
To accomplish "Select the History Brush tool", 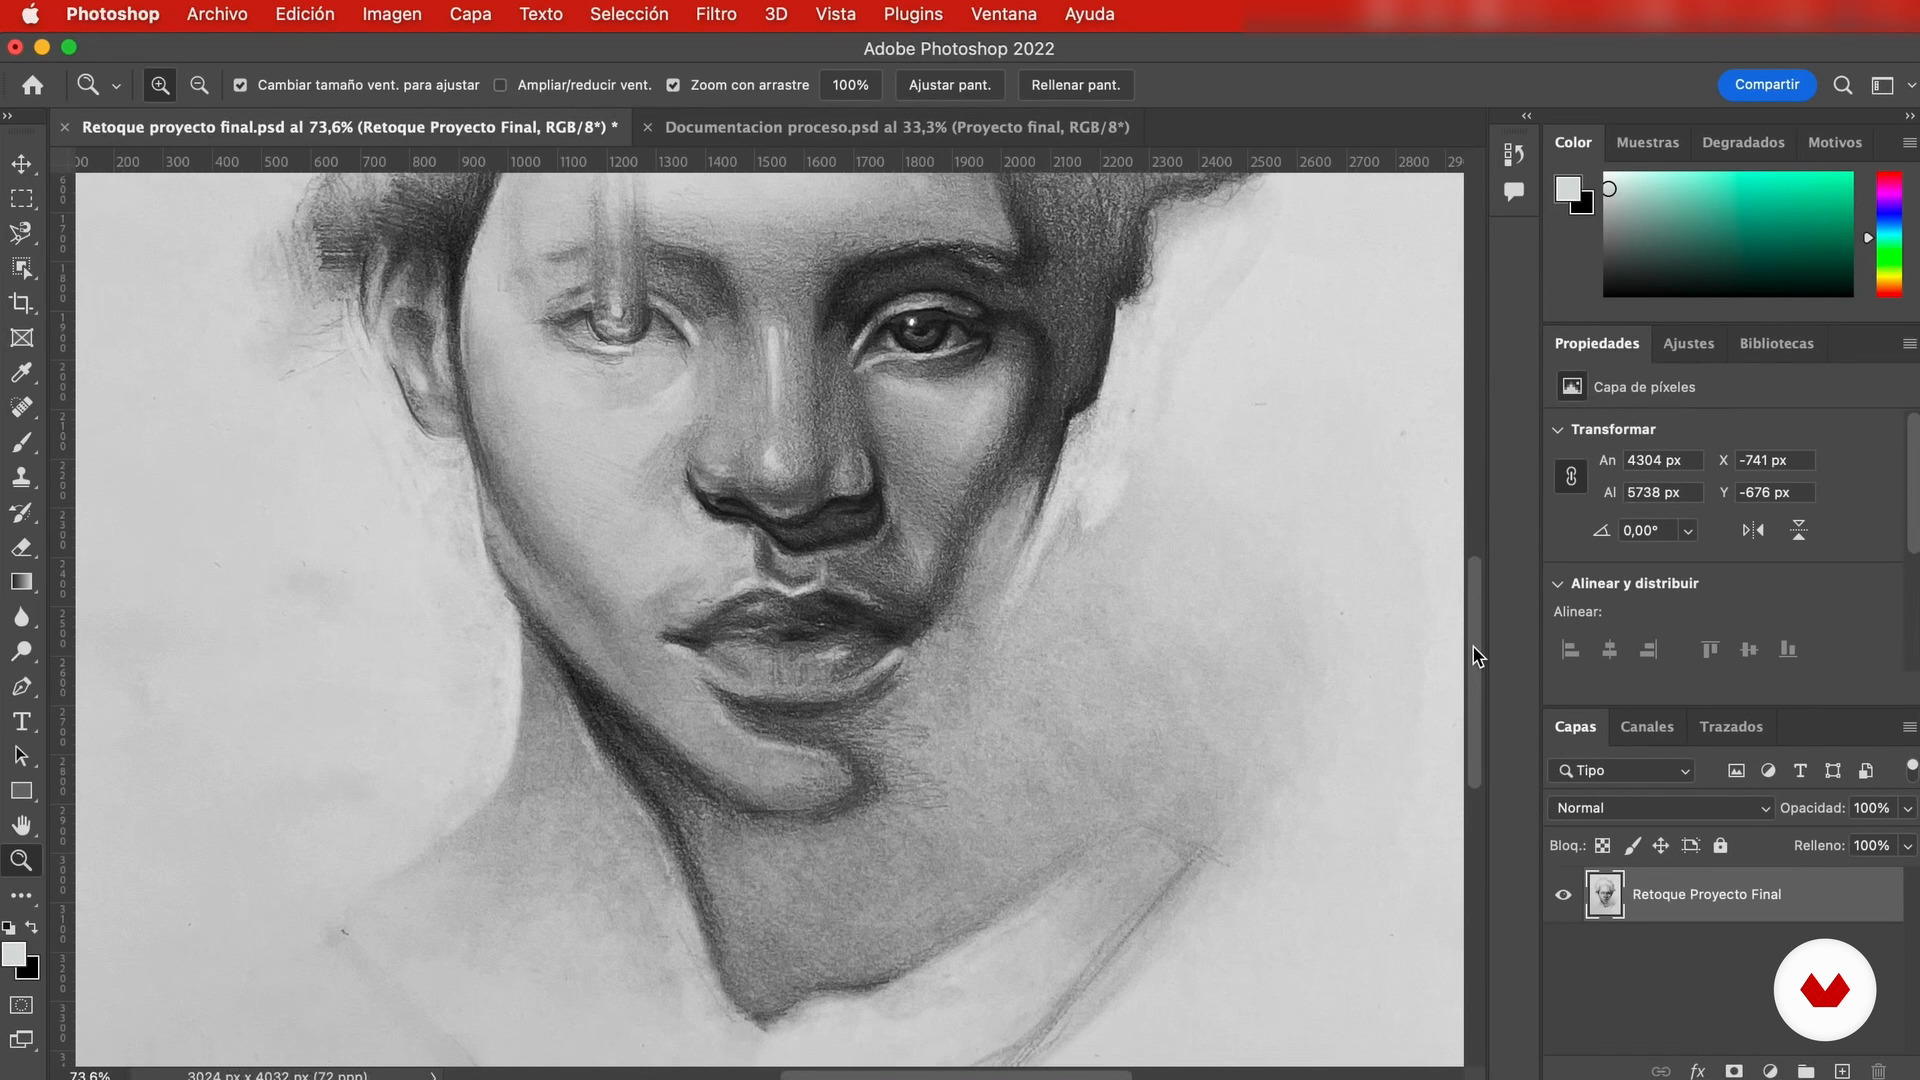I will pos(21,512).
